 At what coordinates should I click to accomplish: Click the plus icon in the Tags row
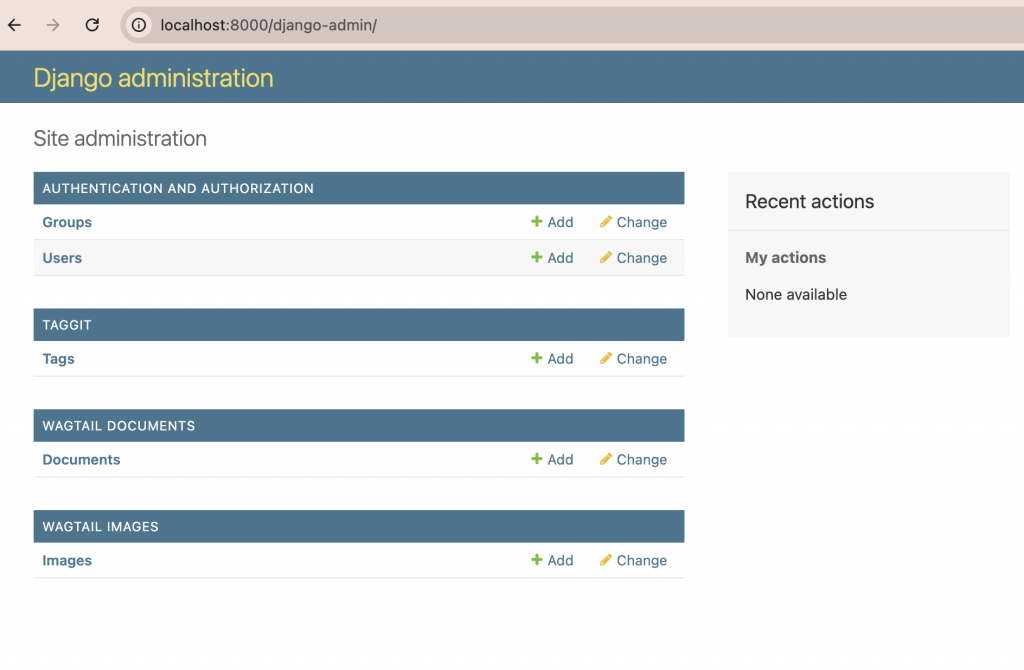(537, 358)
